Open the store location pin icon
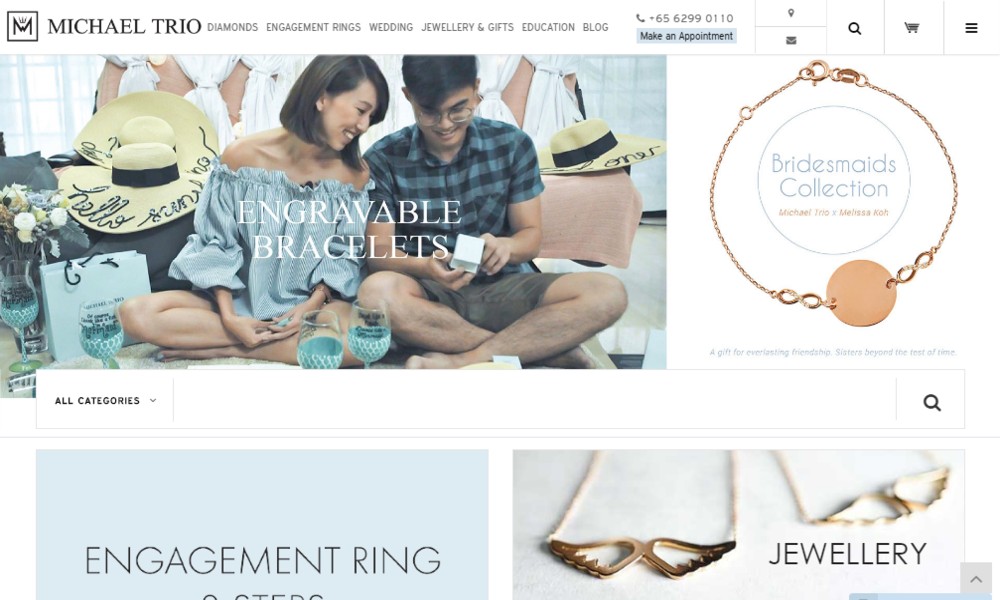This screenshot has width=1000, height=600. click(x=791, y=13)
